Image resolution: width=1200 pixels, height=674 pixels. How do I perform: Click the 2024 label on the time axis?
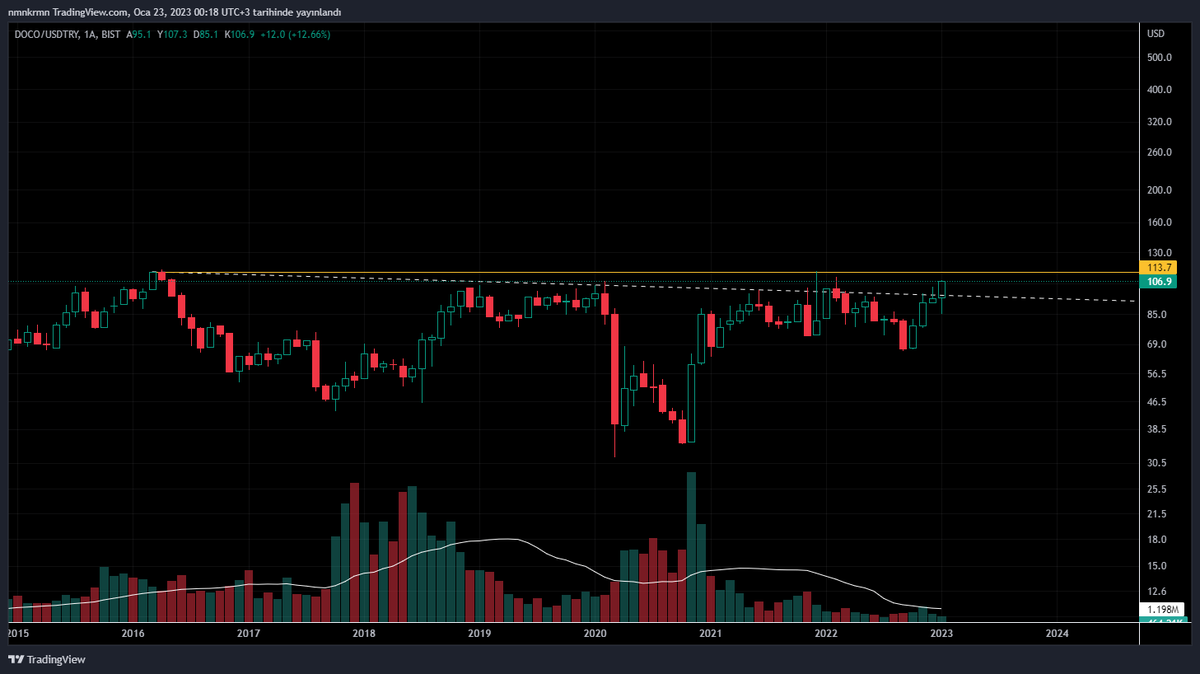pos(1057,633)
